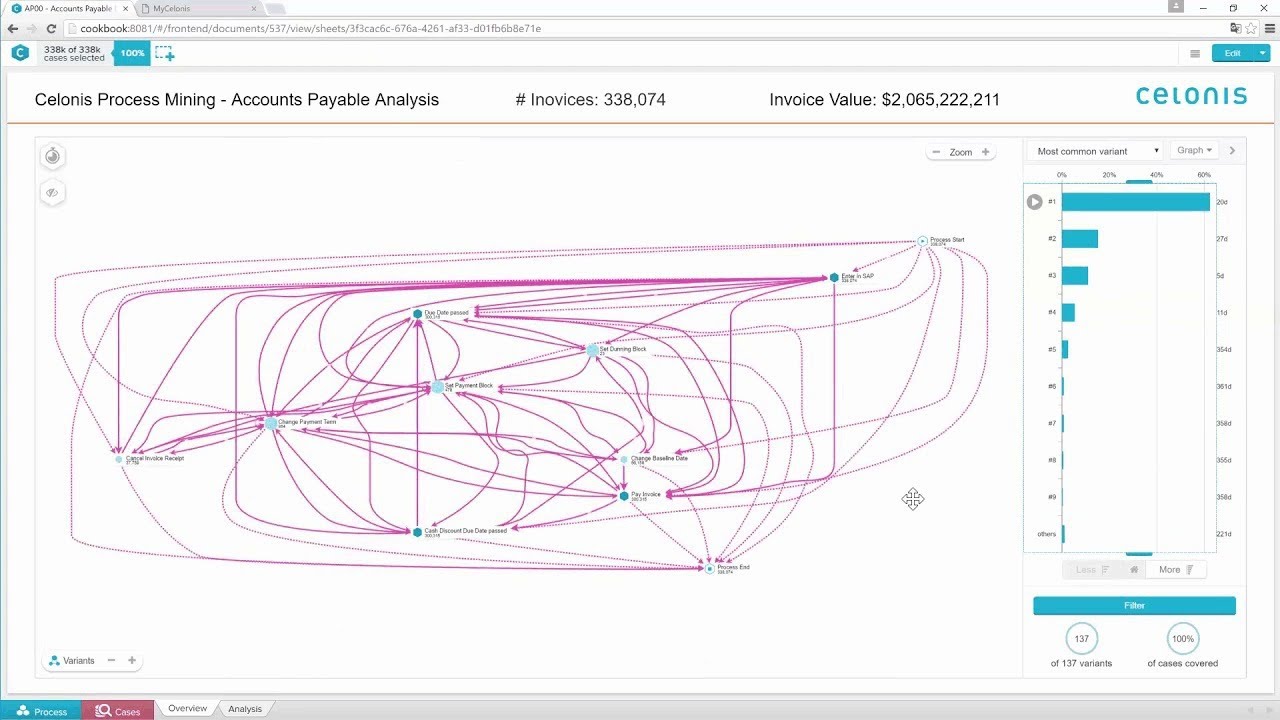The image size is (1280, 720).
Task: Collapse the variant panel with right chevron
Action: click(1232, 151)
